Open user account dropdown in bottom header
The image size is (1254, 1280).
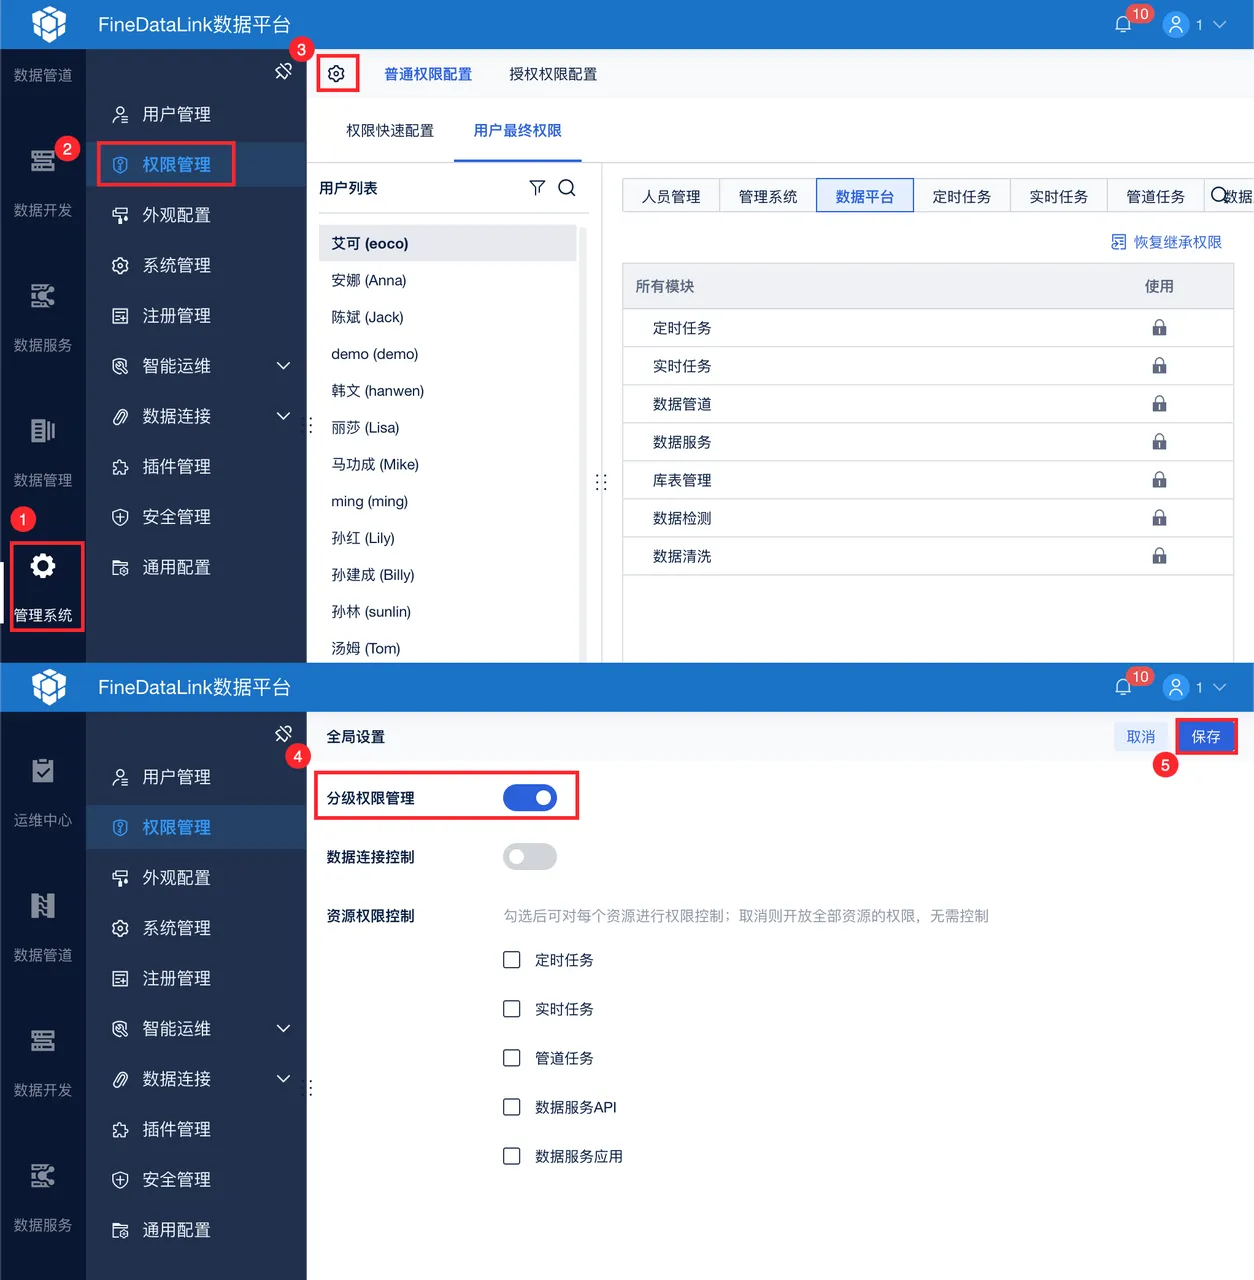click(x=1195, y=687)
